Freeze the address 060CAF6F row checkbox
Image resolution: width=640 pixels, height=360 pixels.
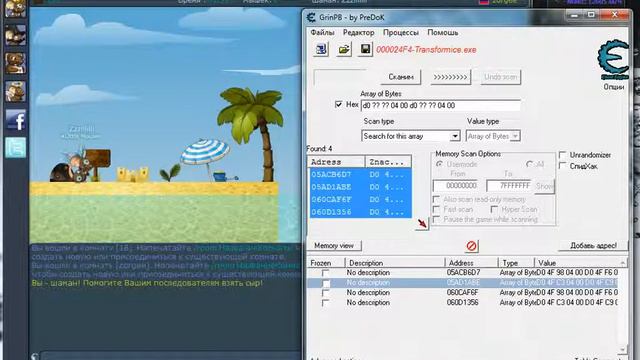coord(325,293)
